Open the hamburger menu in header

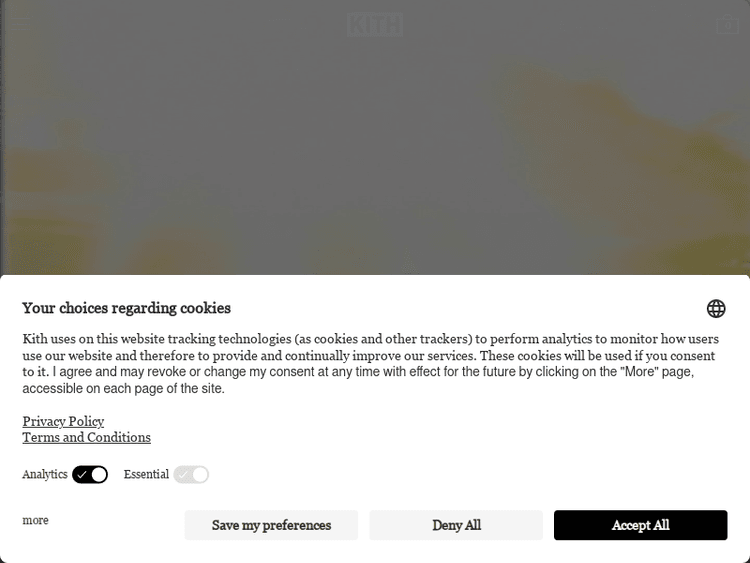[22, 23]
